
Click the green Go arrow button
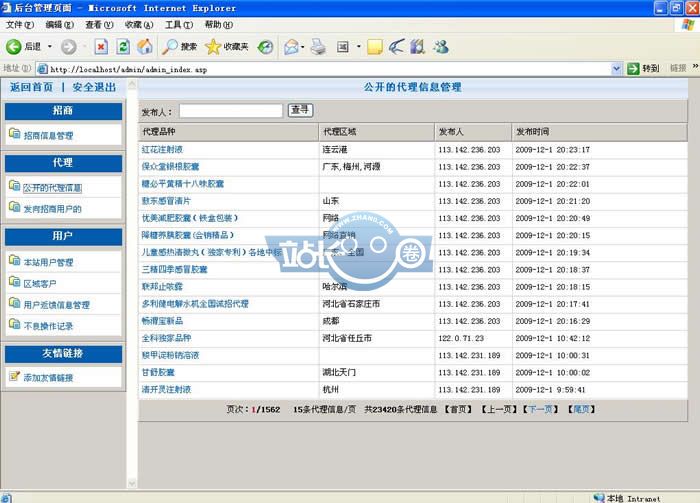[633, 68]
